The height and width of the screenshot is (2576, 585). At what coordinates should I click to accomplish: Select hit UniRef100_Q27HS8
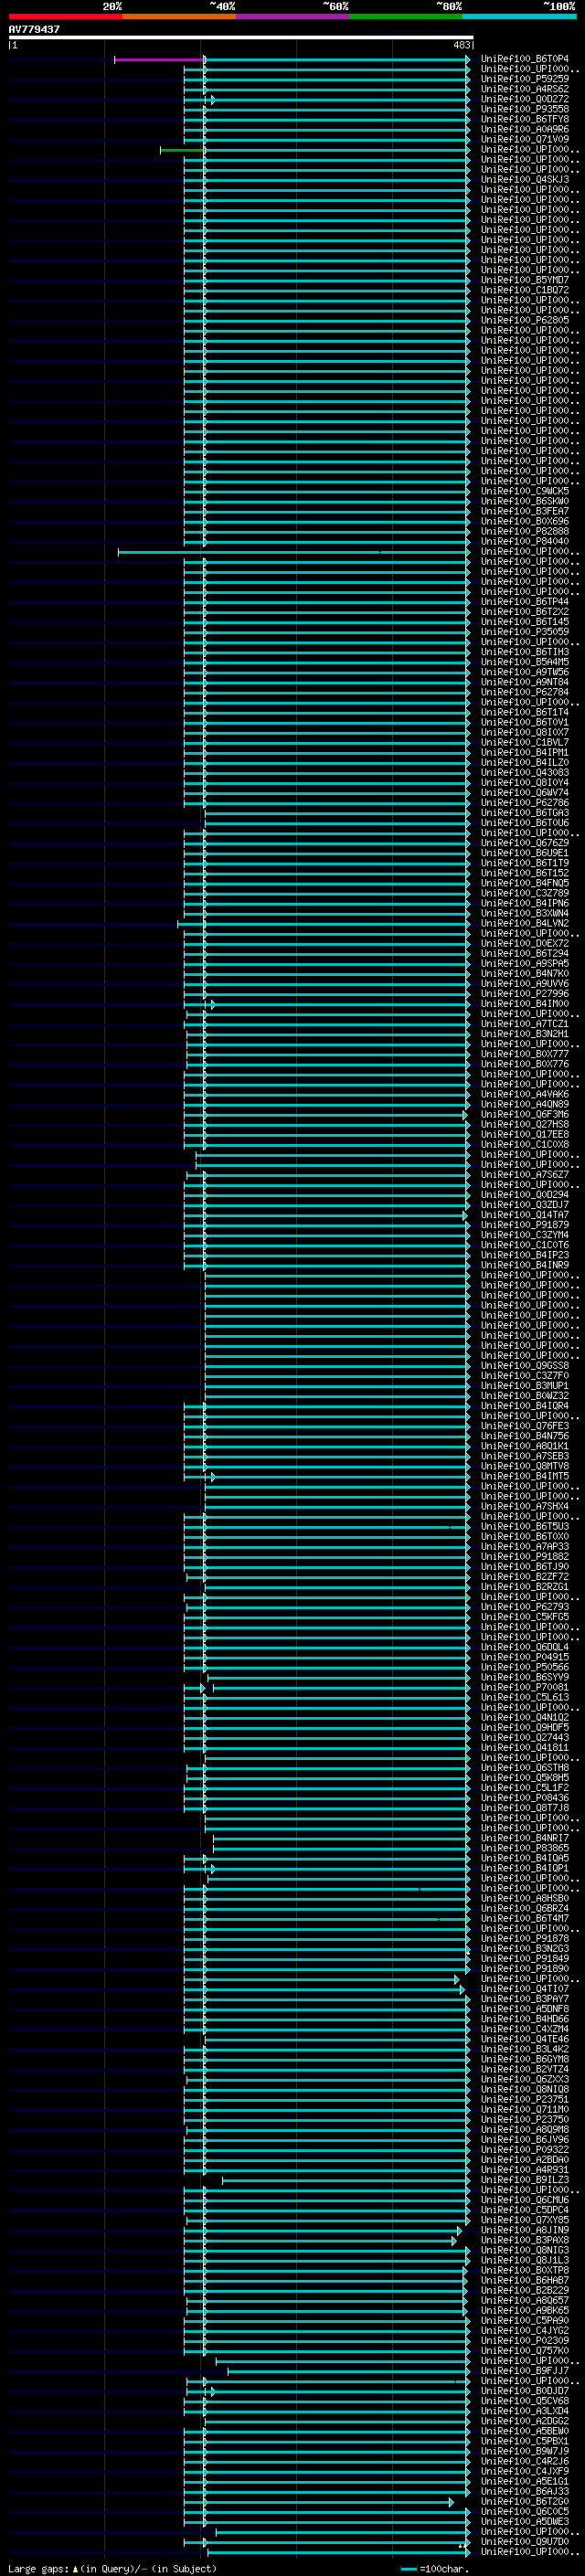[x=524, y=1124]
